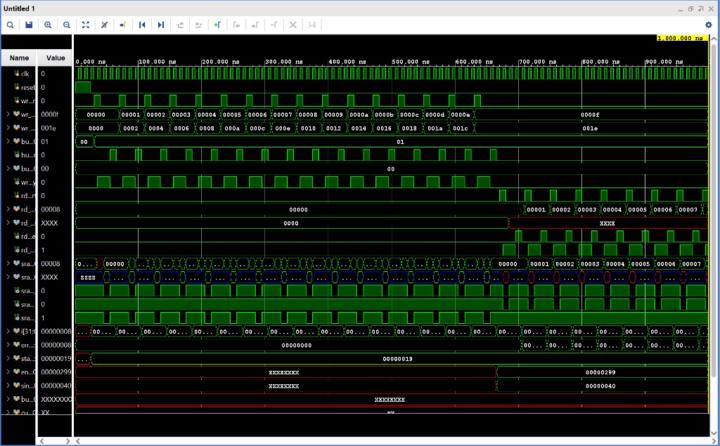
Task: Select the reset signal row
Action: 27,87
